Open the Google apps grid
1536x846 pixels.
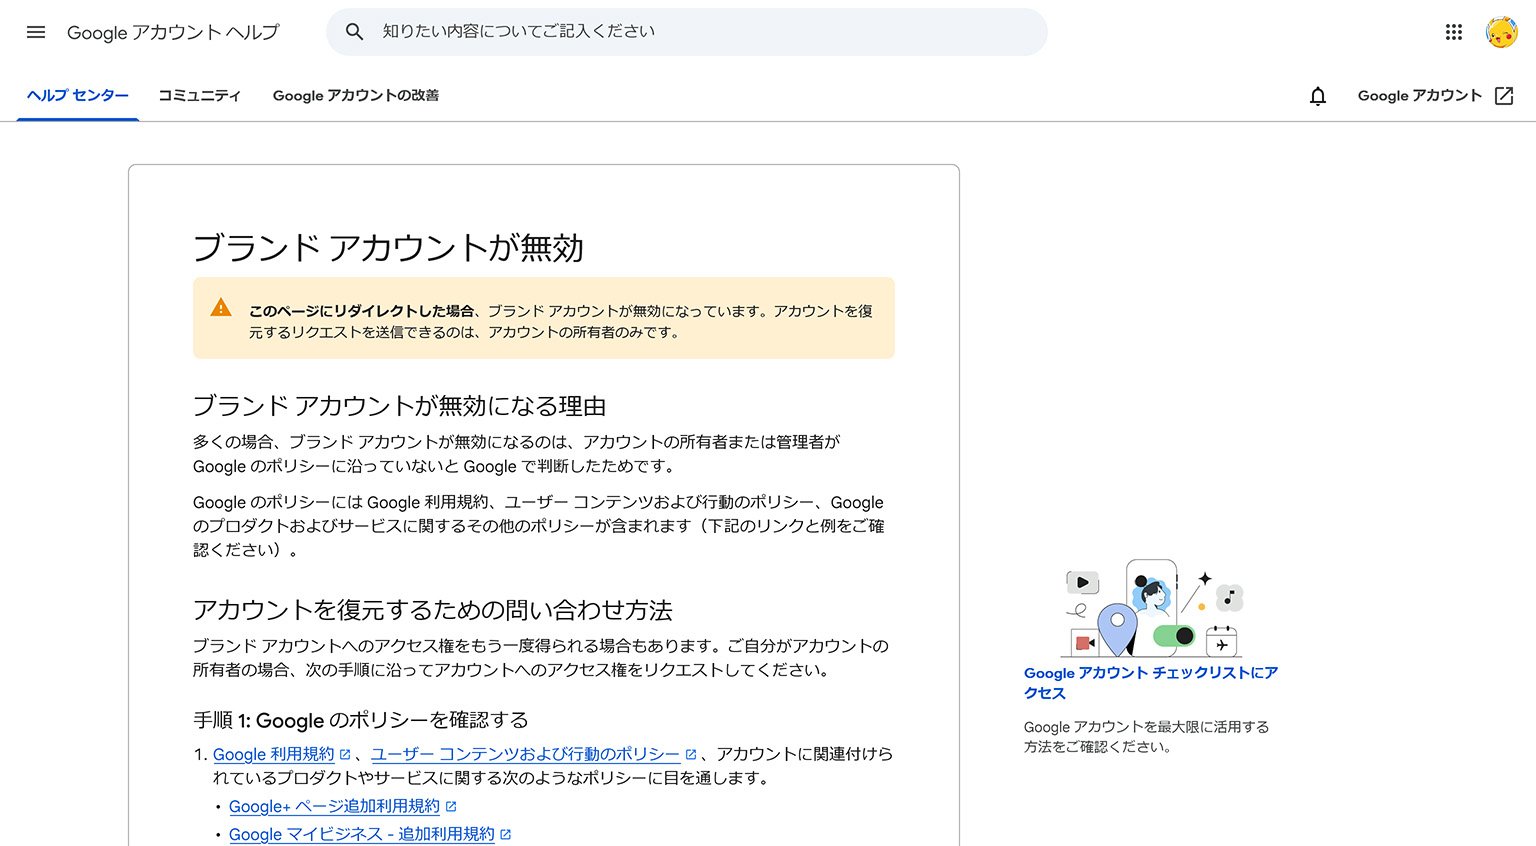tap(1454, 32)
